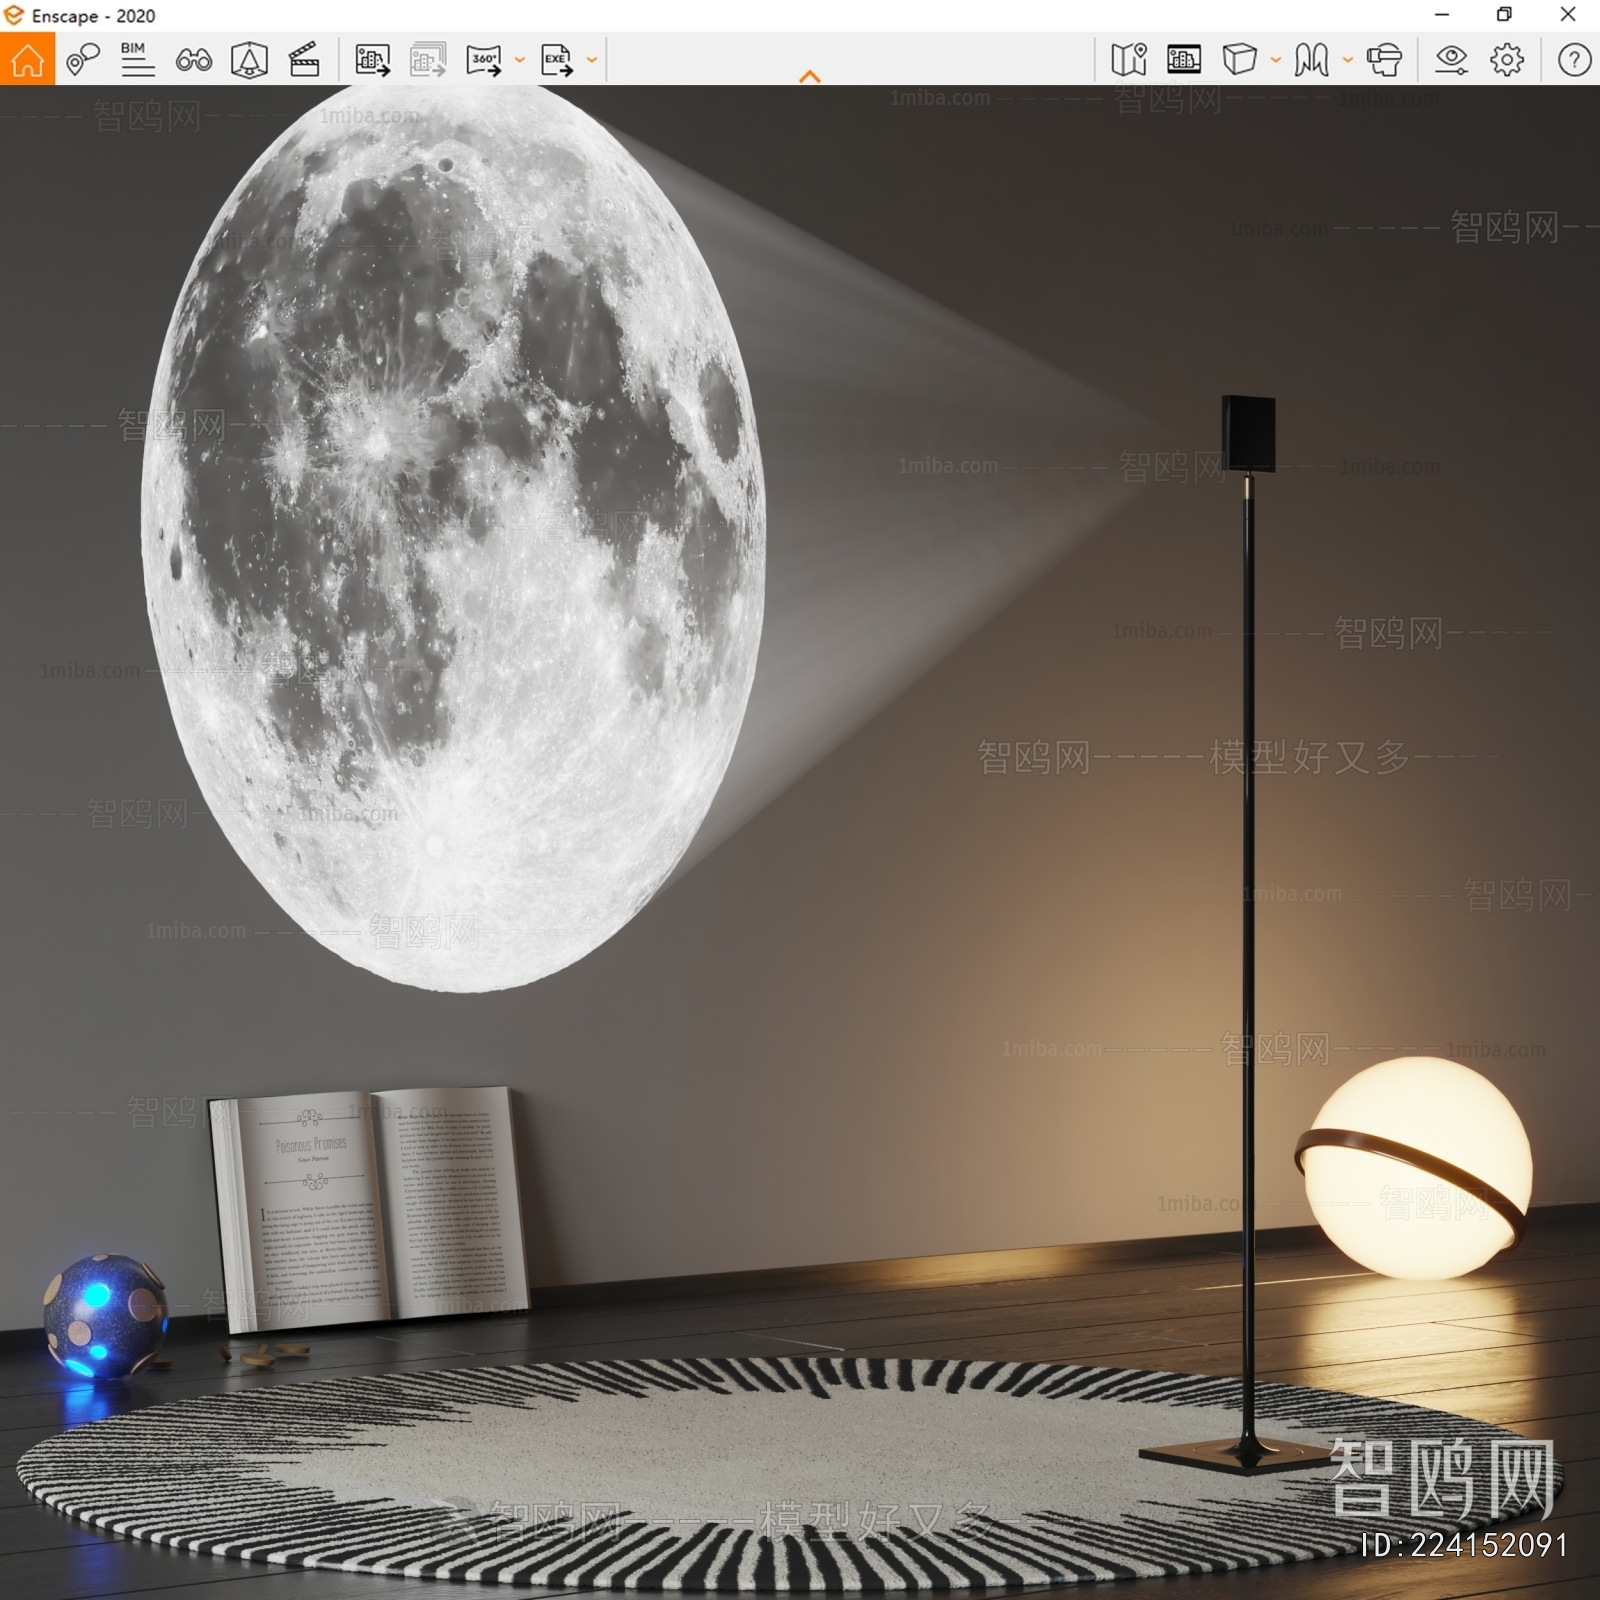The height and width of the screenshot is (1600, 1600).
Task: Open View Management binoculars icon
Action: point(193,60)
